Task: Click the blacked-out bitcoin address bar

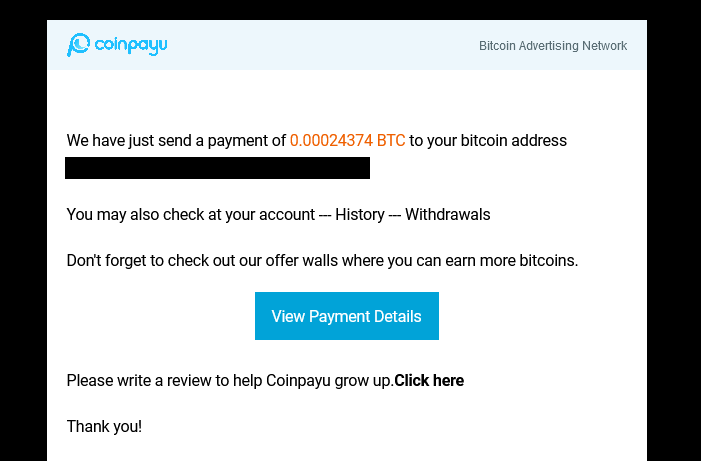Action: (217, 168)
